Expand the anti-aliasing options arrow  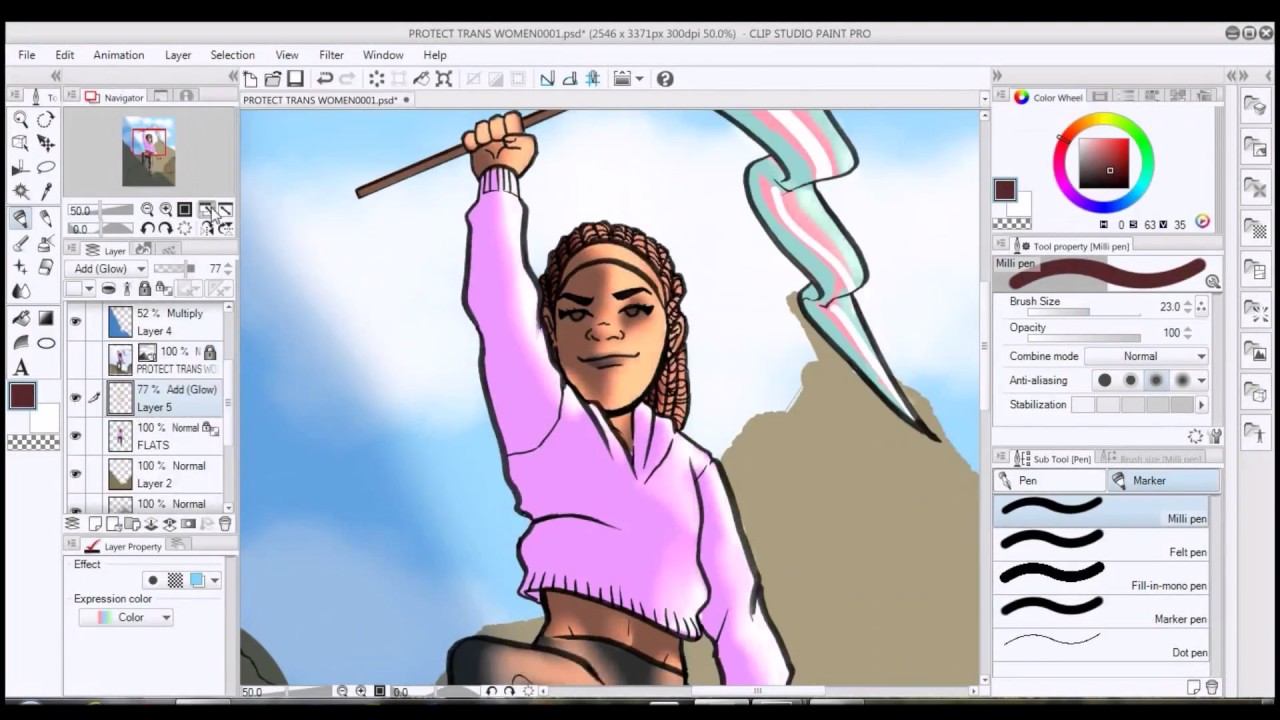(x=1201, y=380)
